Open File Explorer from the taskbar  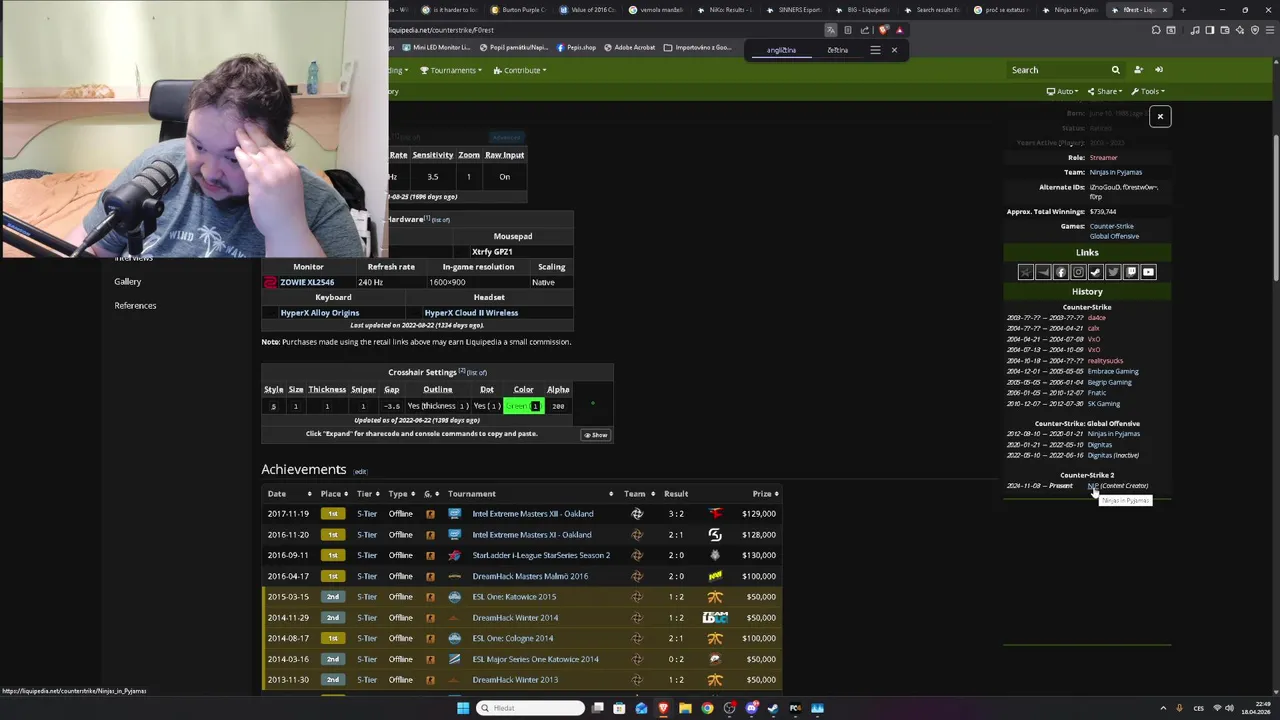coord(685,708)
